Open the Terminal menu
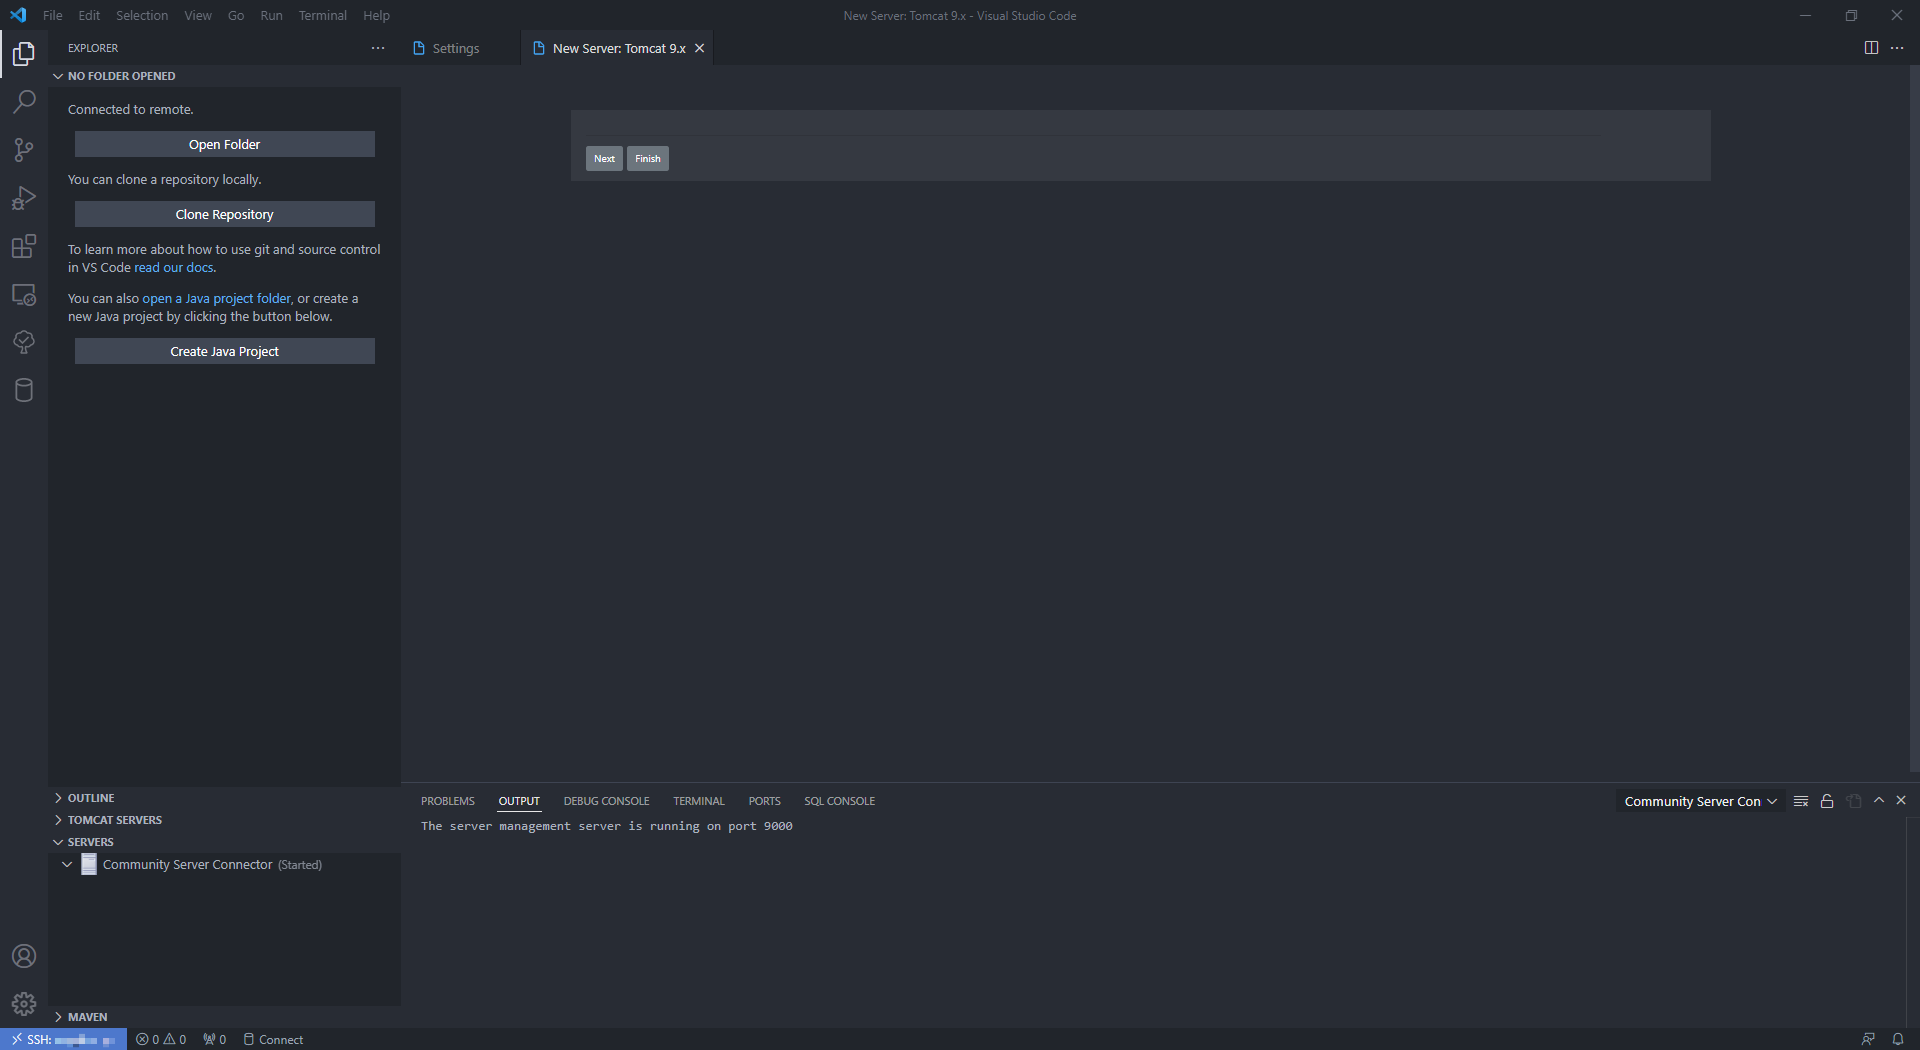 tap(323, 15)
